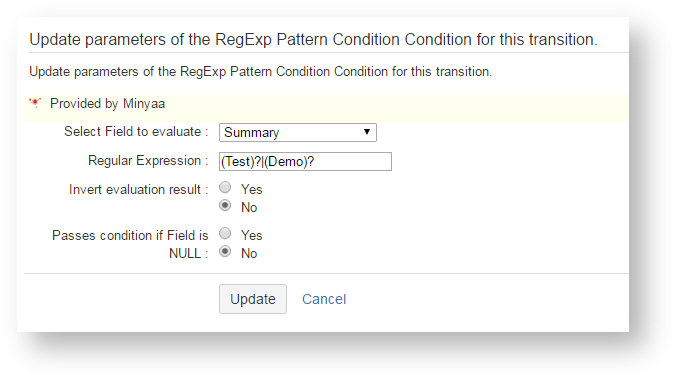
Task: Select Yes radio for Invert evaluation result
Action: tap(225, 187)
